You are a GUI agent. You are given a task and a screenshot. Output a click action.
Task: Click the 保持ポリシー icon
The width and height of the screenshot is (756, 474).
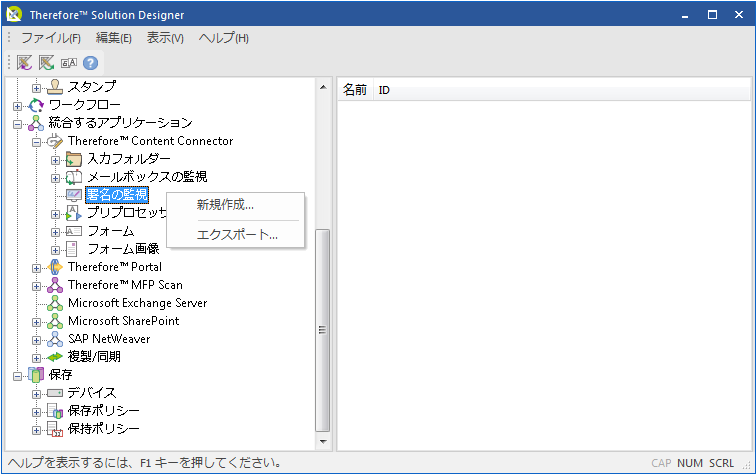(55, 429)
